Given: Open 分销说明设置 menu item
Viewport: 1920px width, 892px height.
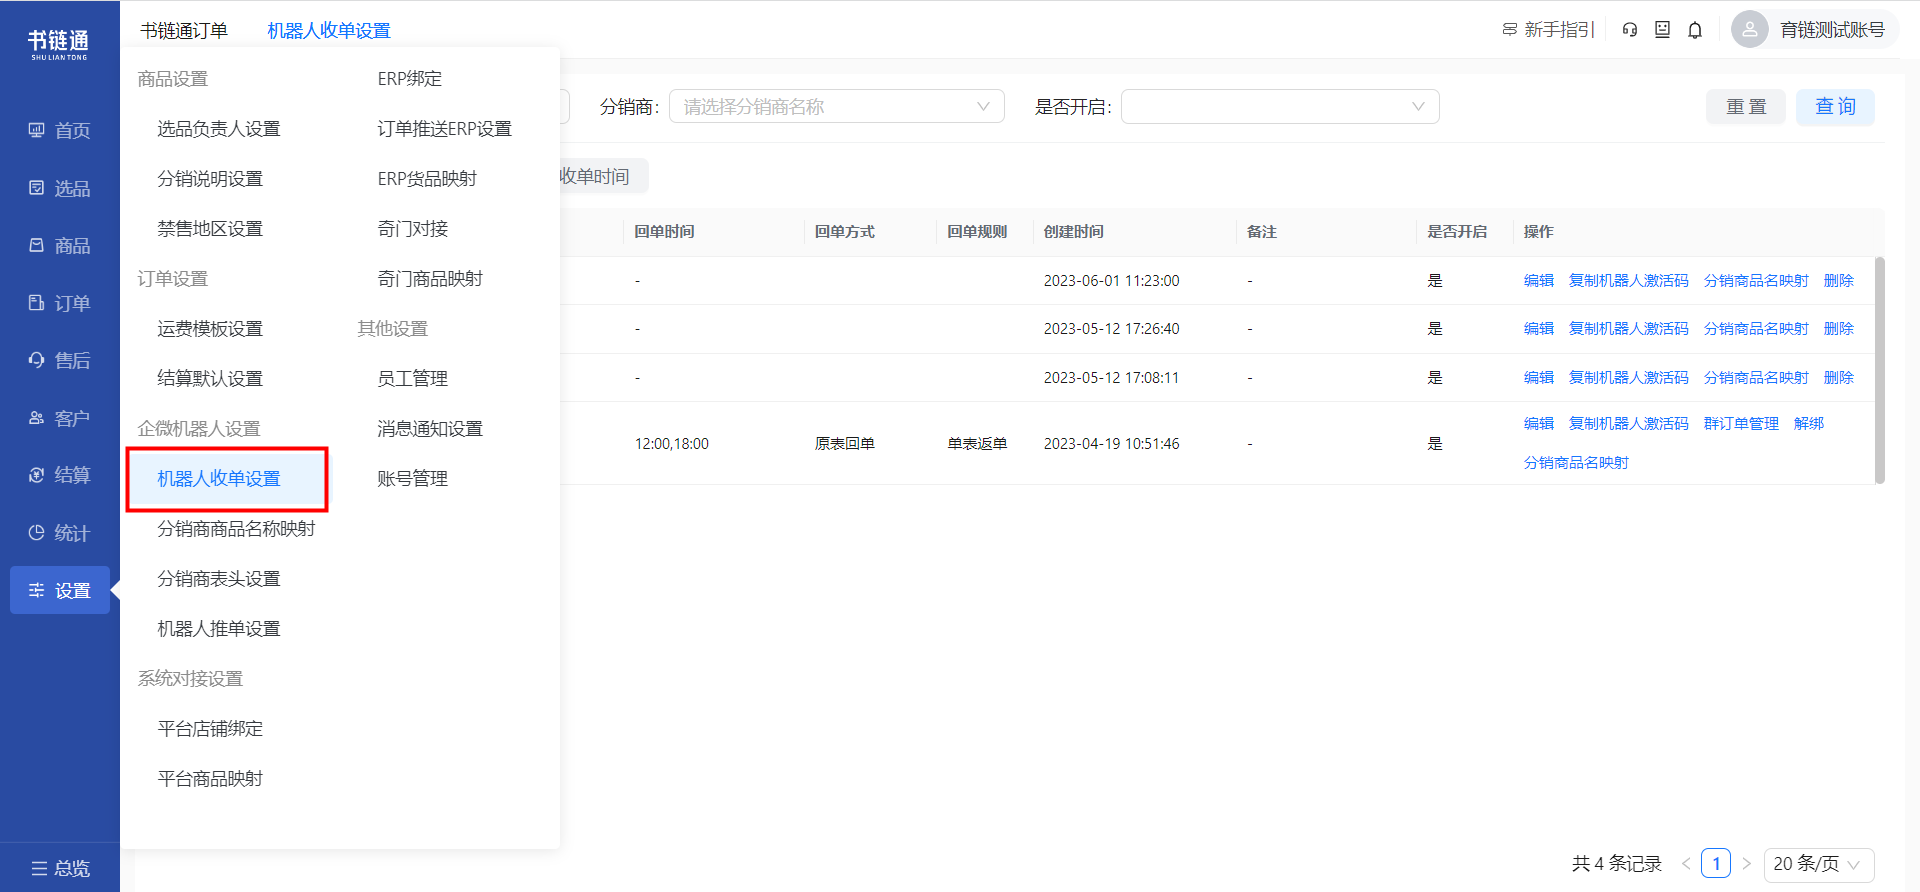Looking at the screenshot, I should [x=210, y=179].
